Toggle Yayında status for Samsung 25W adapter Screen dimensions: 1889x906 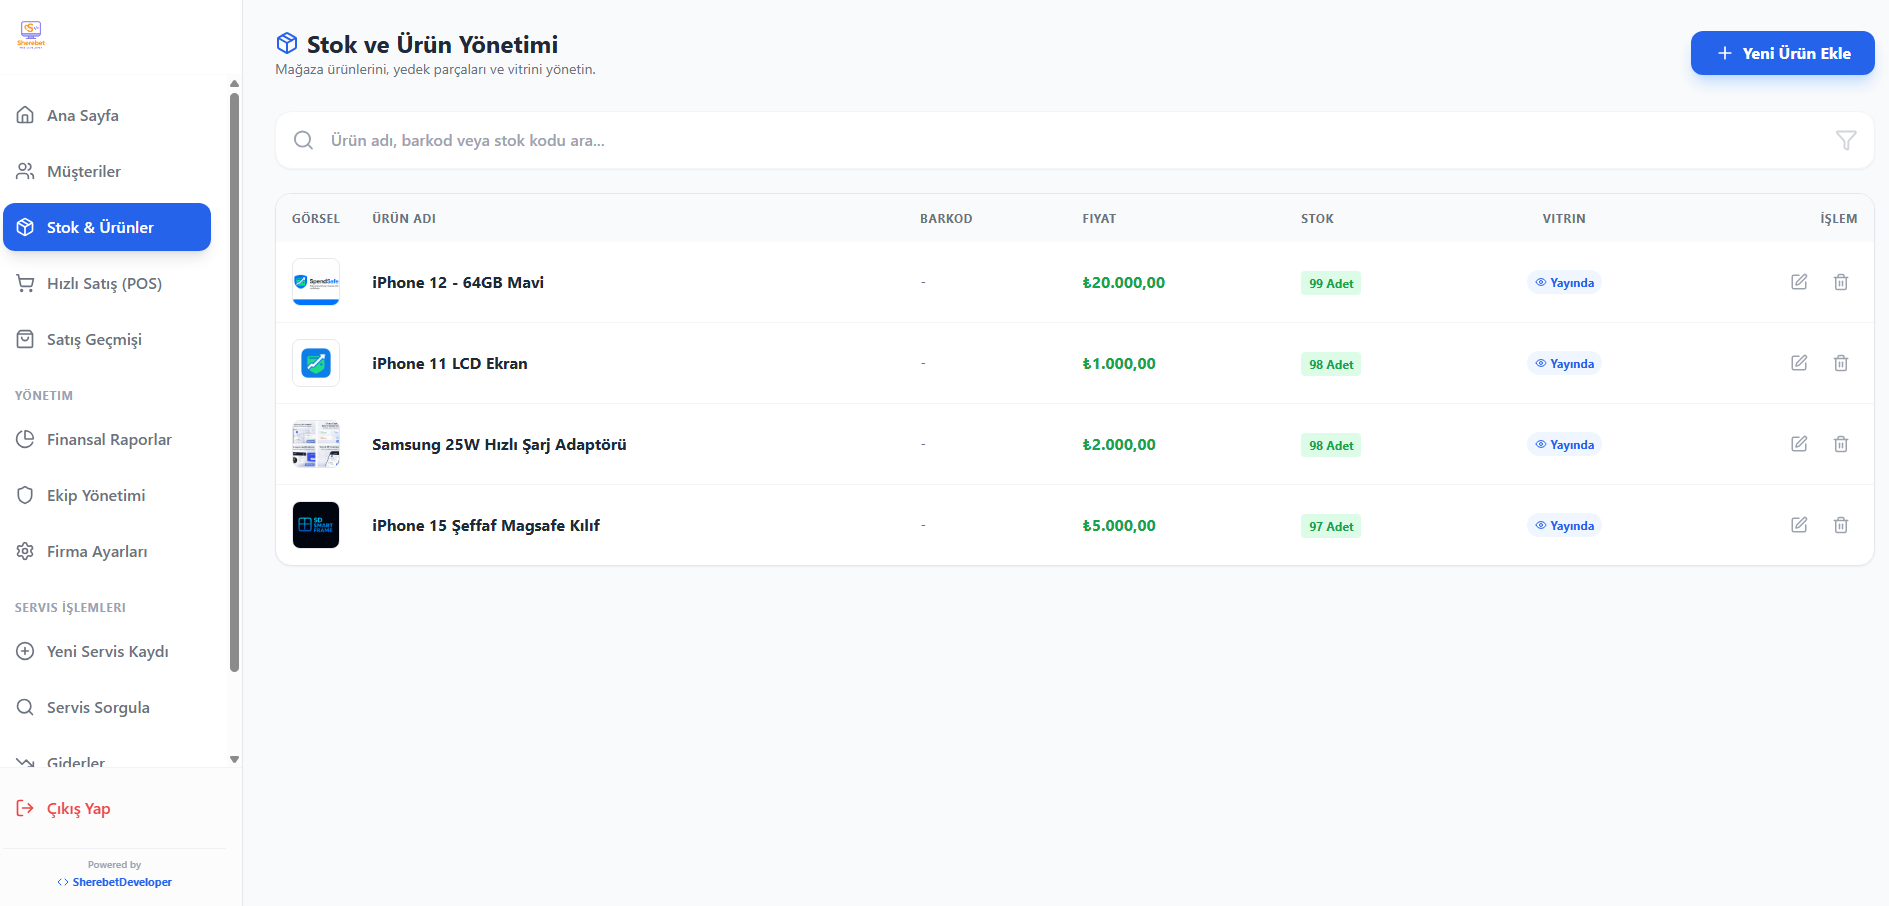click(1564, 445)
